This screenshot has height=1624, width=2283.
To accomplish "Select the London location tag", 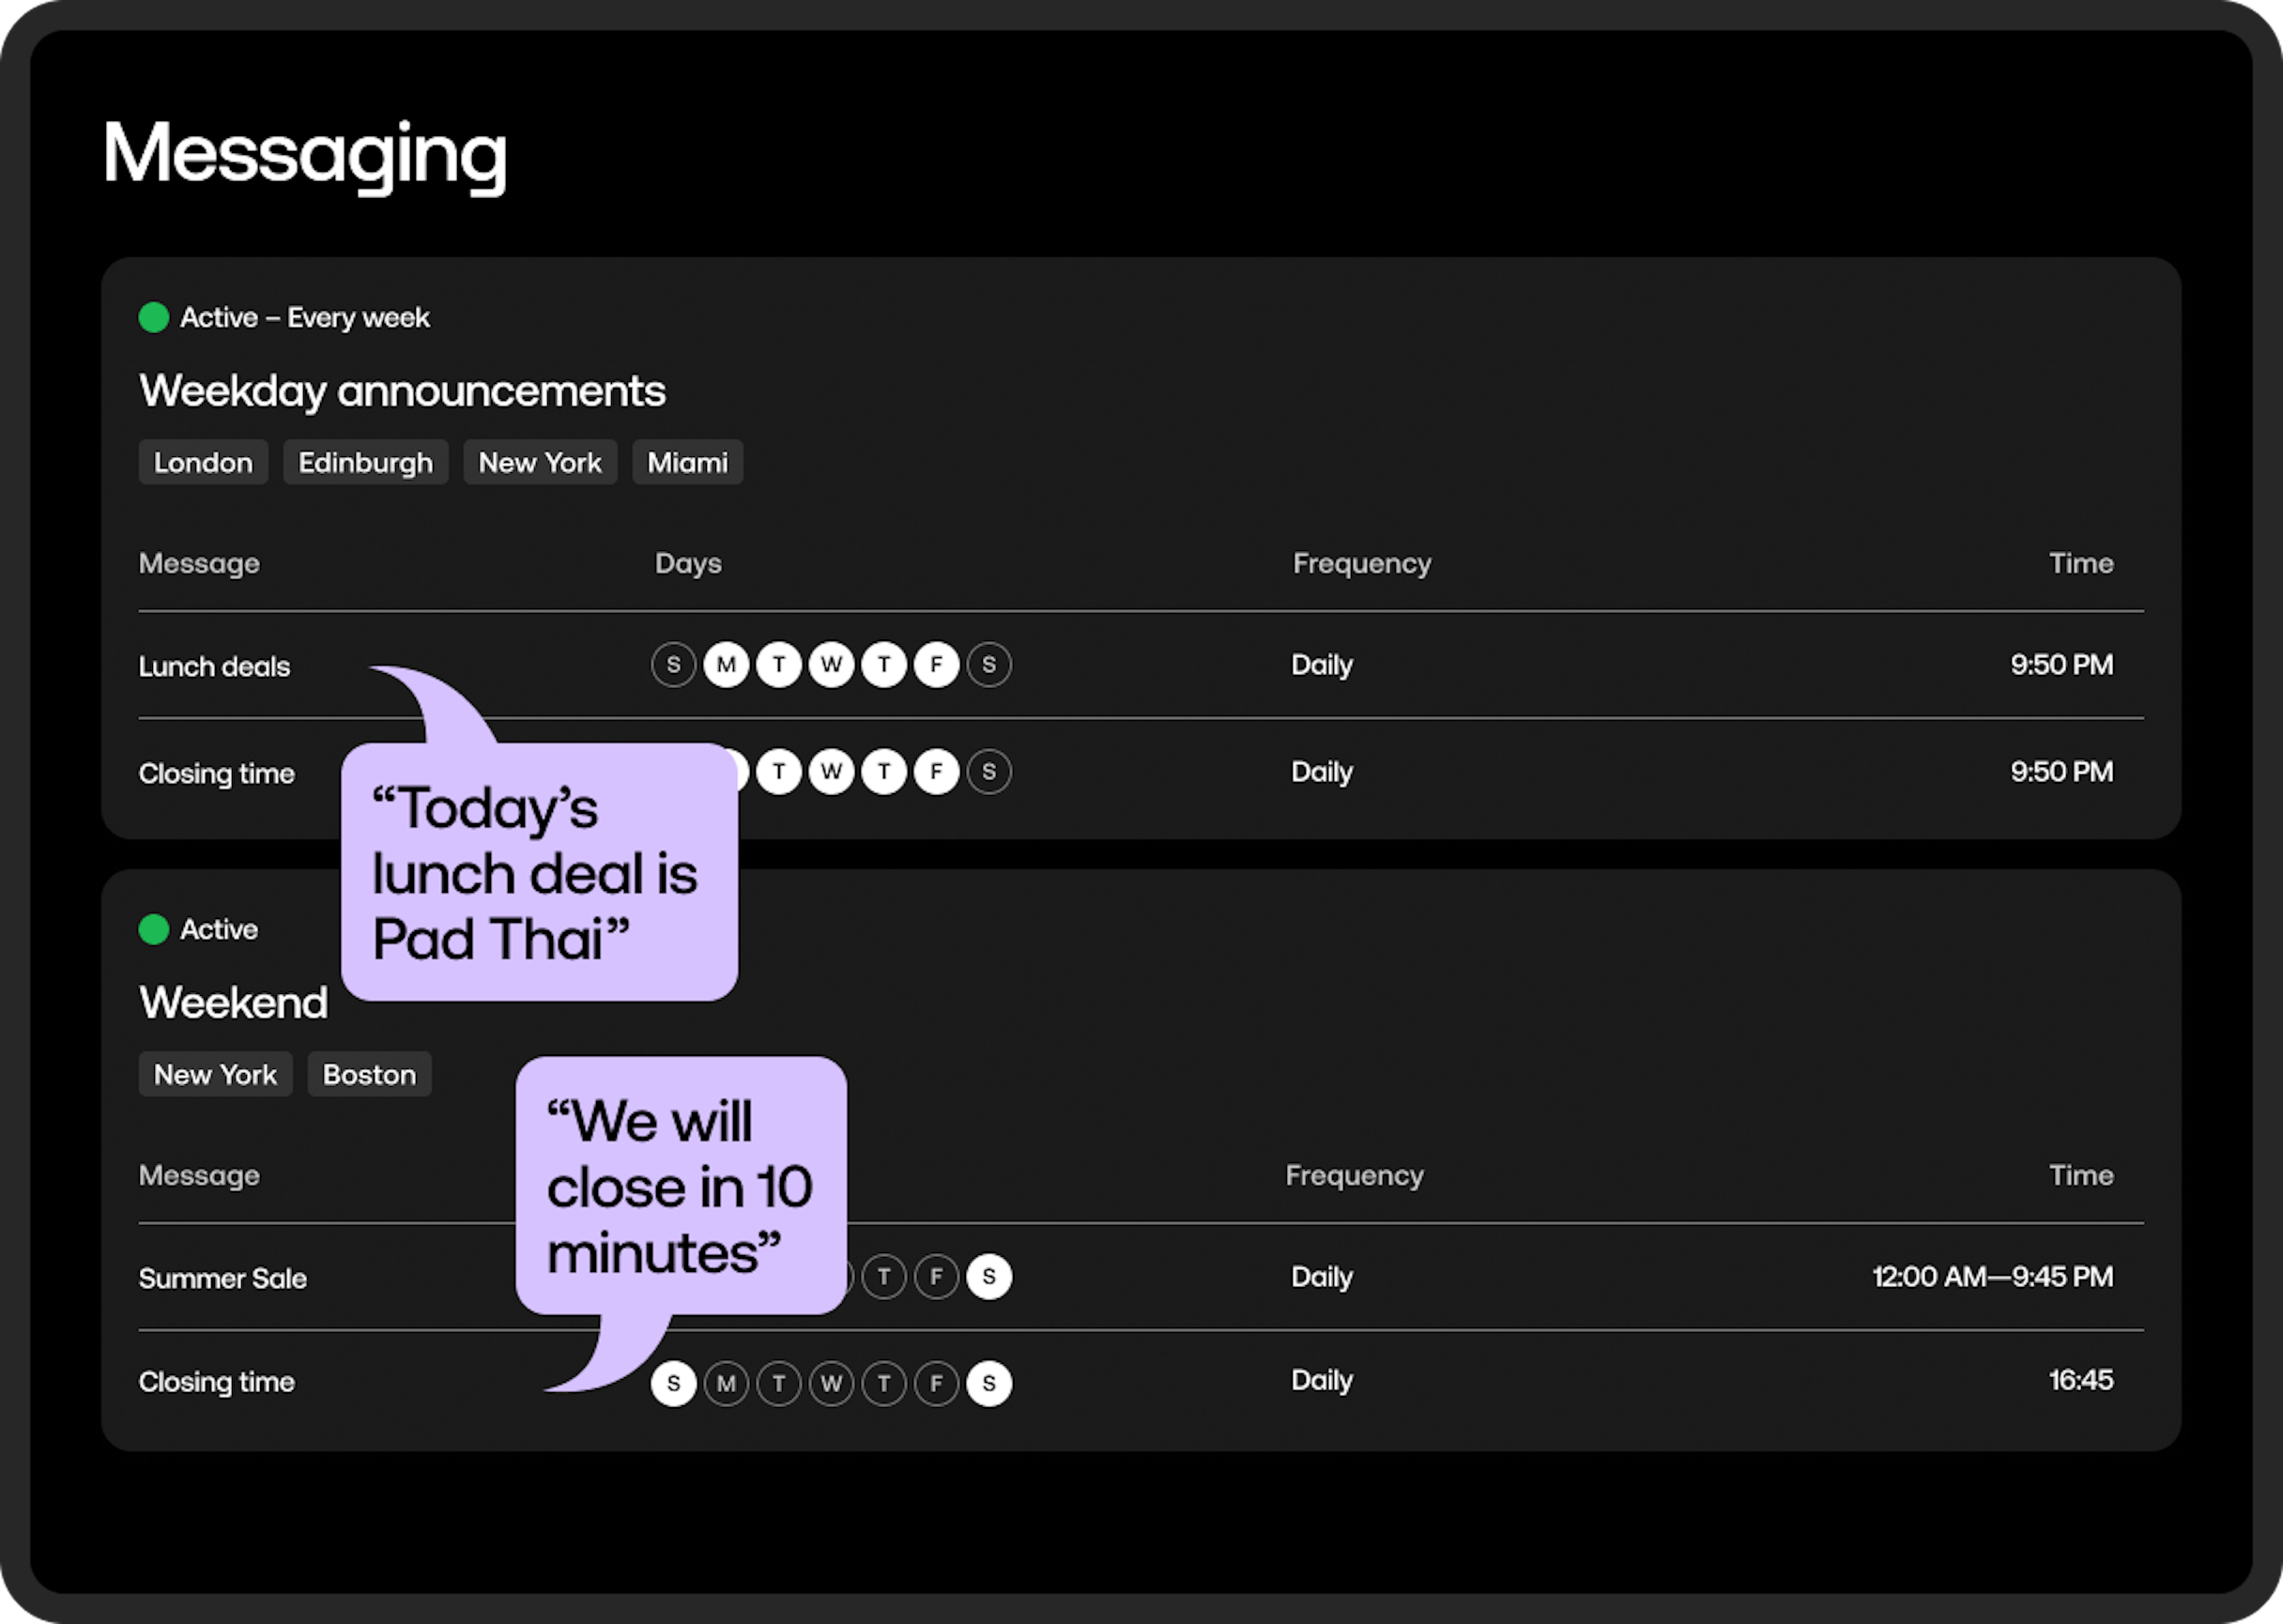I will [x=203, y=463].
